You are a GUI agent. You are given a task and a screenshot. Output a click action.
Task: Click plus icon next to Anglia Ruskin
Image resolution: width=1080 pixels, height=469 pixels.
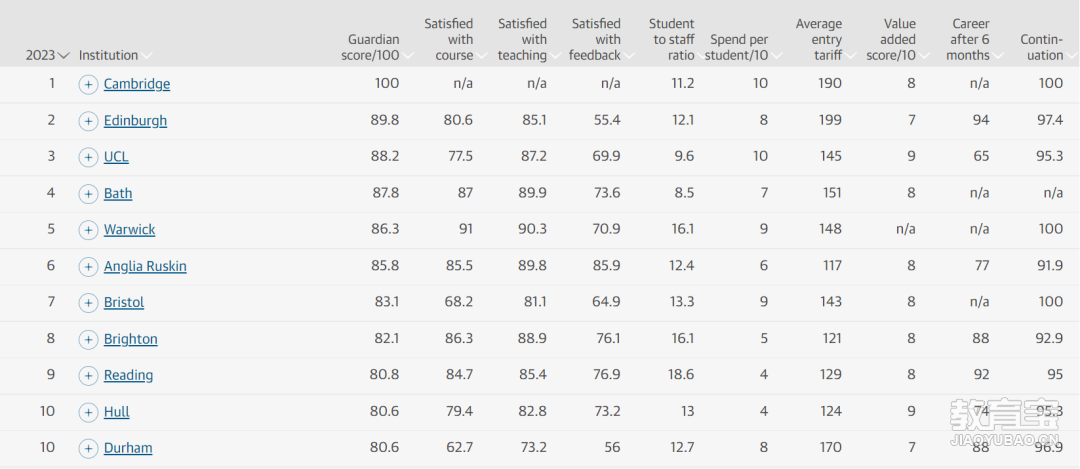pos(88,267)
